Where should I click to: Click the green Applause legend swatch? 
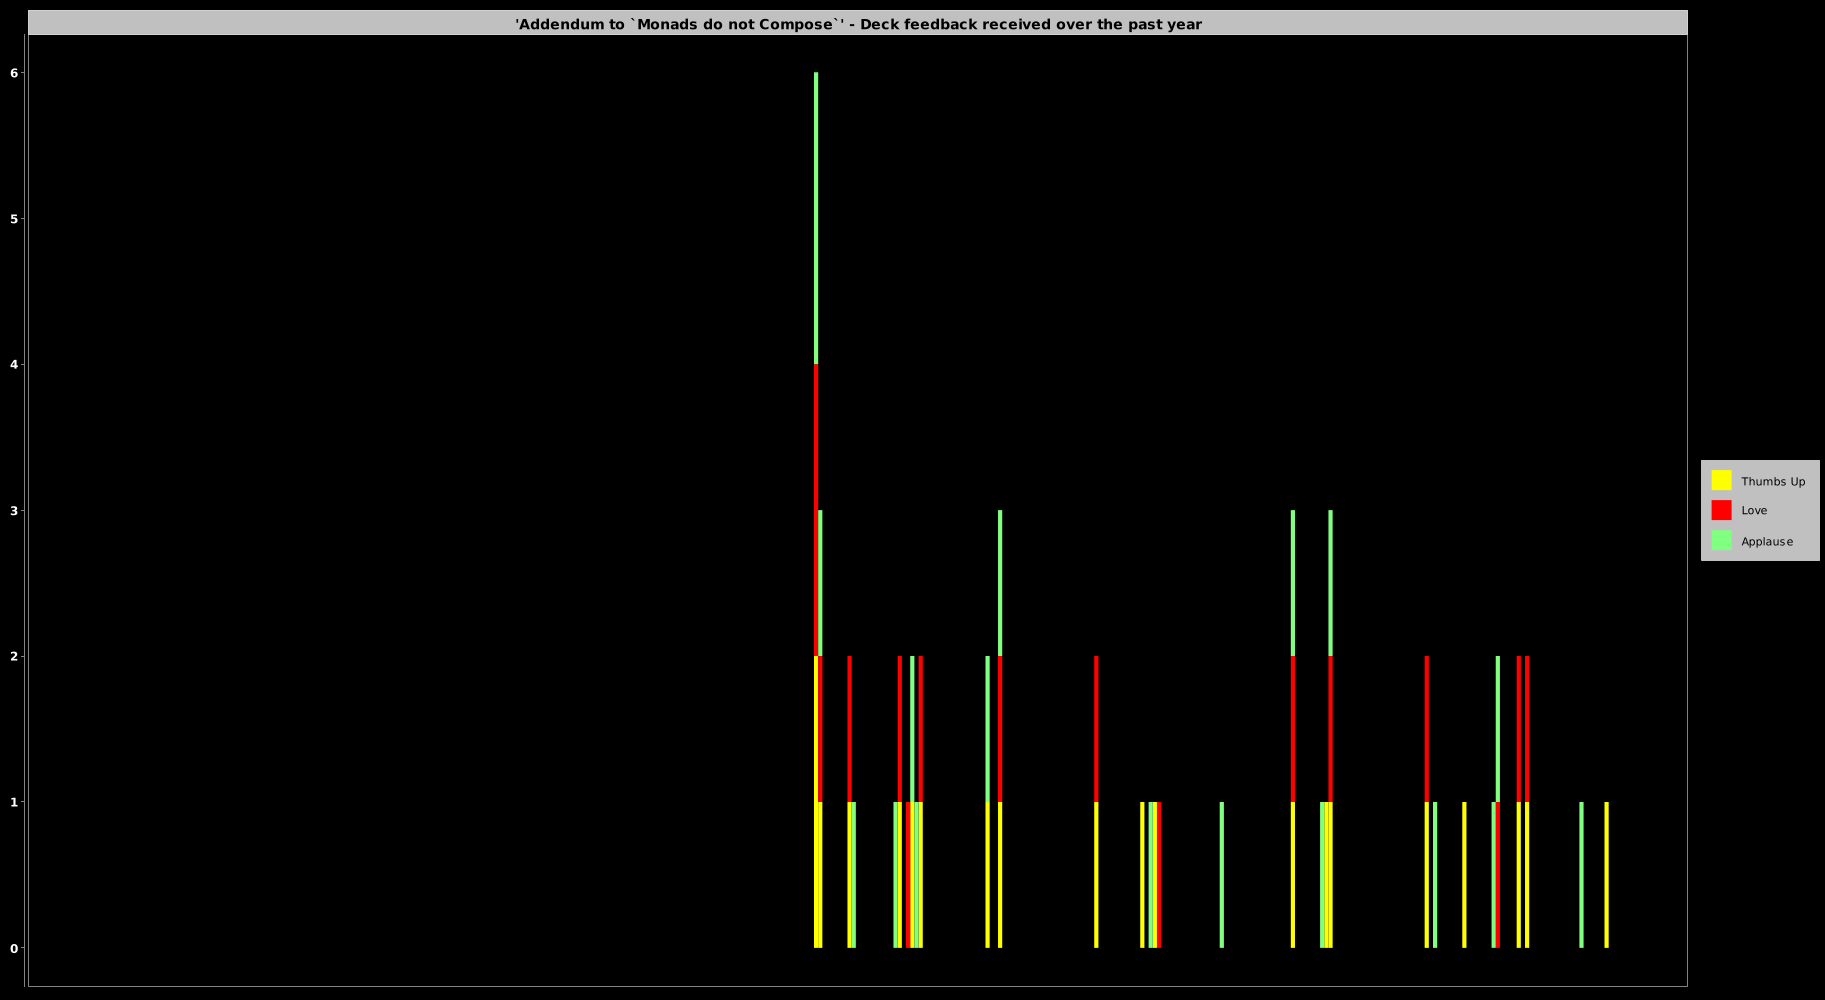[x=1721, y=540]
